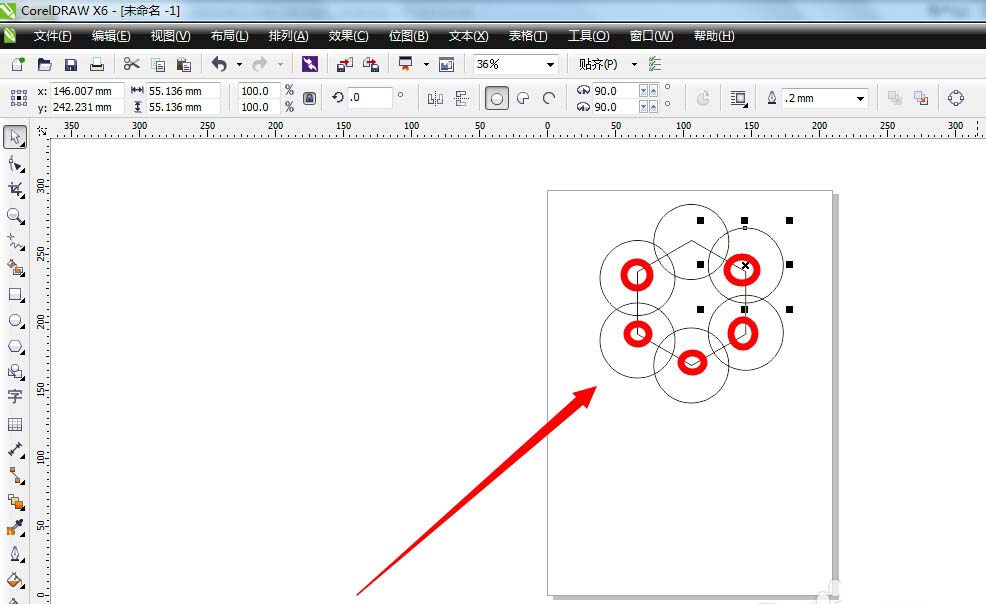The height and width of the screenshot is (604, 986).
Task: Open the zoom level dropdown
Action: pos(550,65)
